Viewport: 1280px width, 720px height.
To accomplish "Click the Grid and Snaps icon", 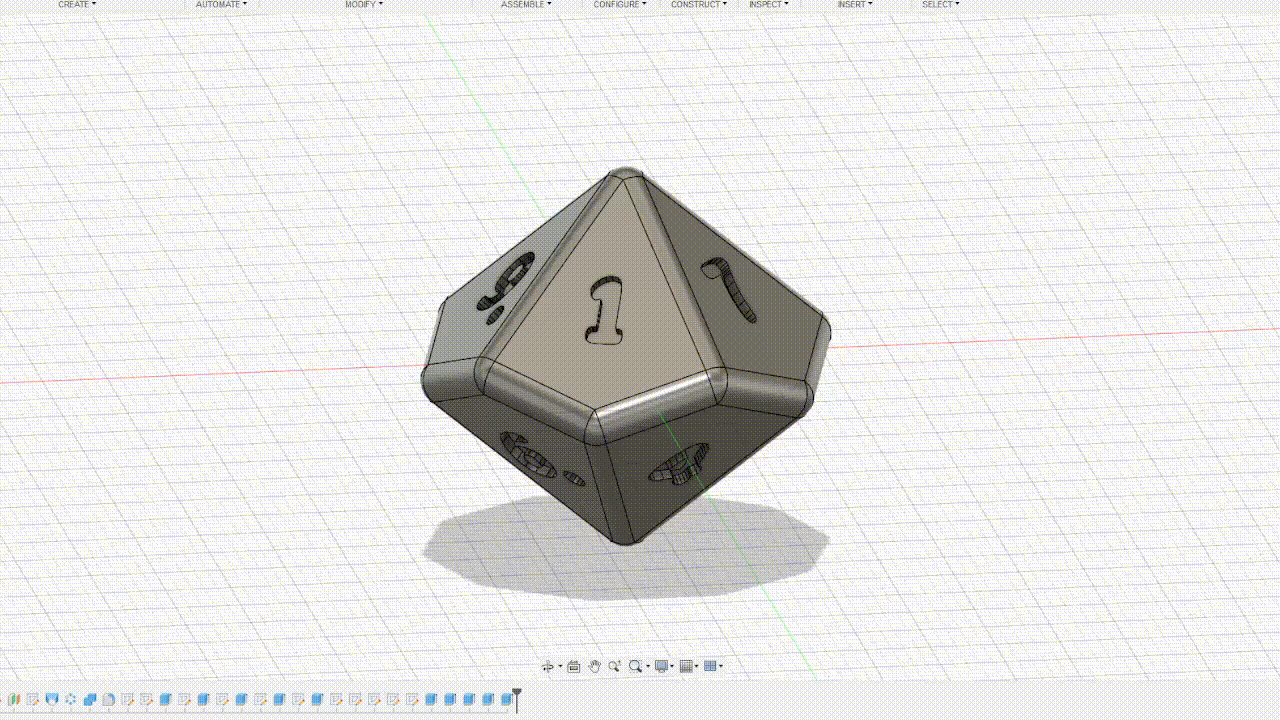I will [686, 666].
